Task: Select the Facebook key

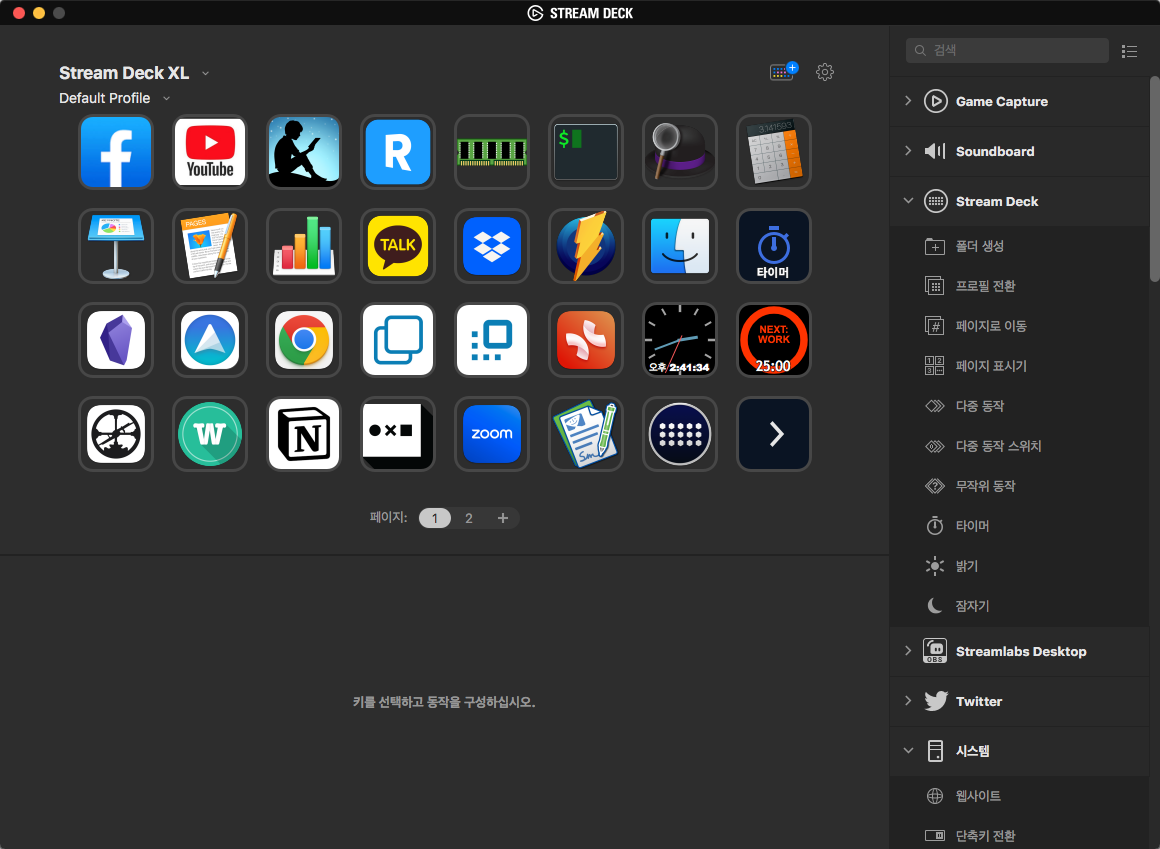Action: pyautogui.click(x=116, y=152)
